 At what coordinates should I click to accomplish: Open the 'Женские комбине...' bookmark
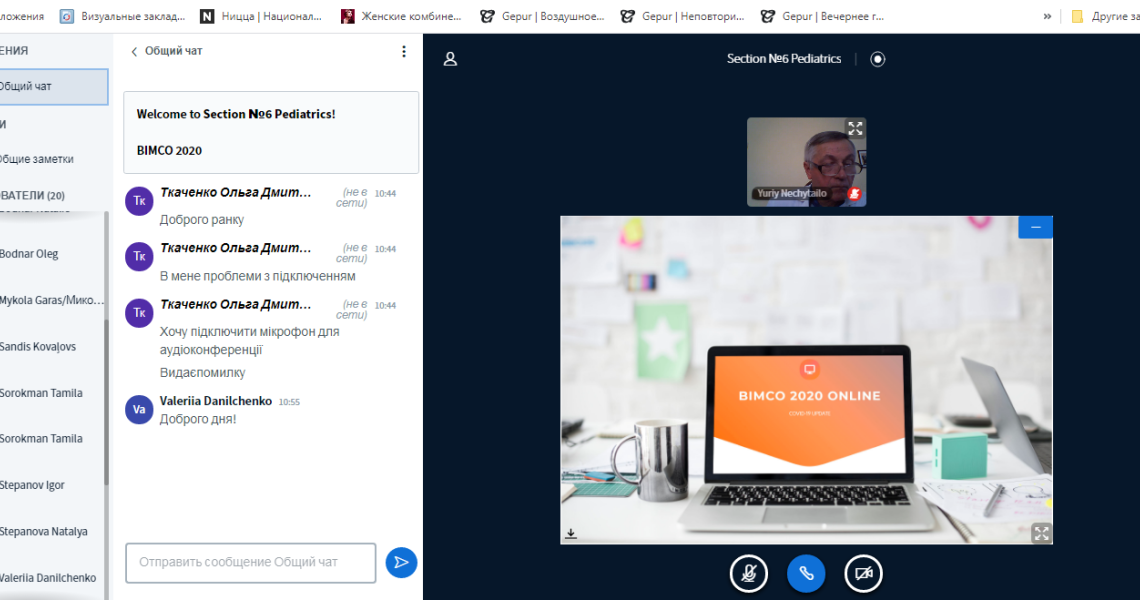pos(401,16)
